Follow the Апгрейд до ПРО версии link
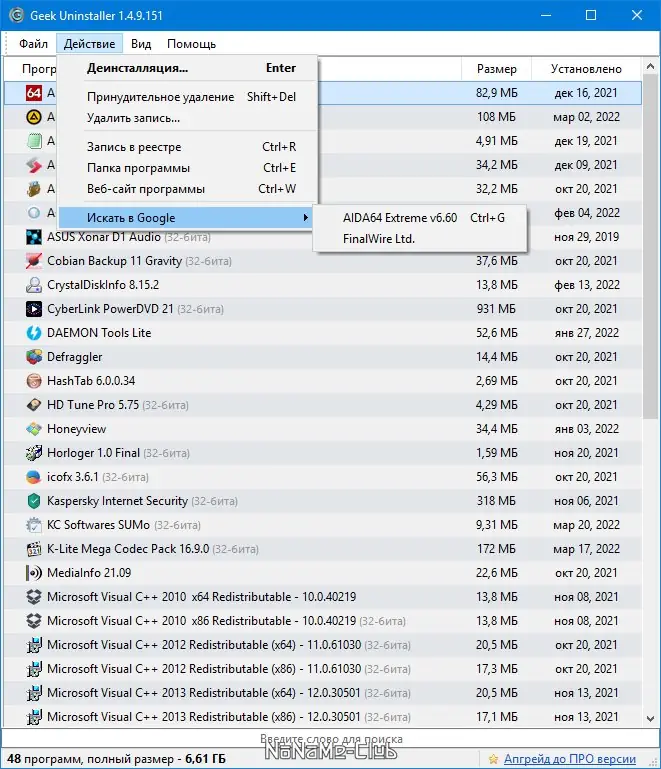661x769 pixels. [x=570, y=759]
